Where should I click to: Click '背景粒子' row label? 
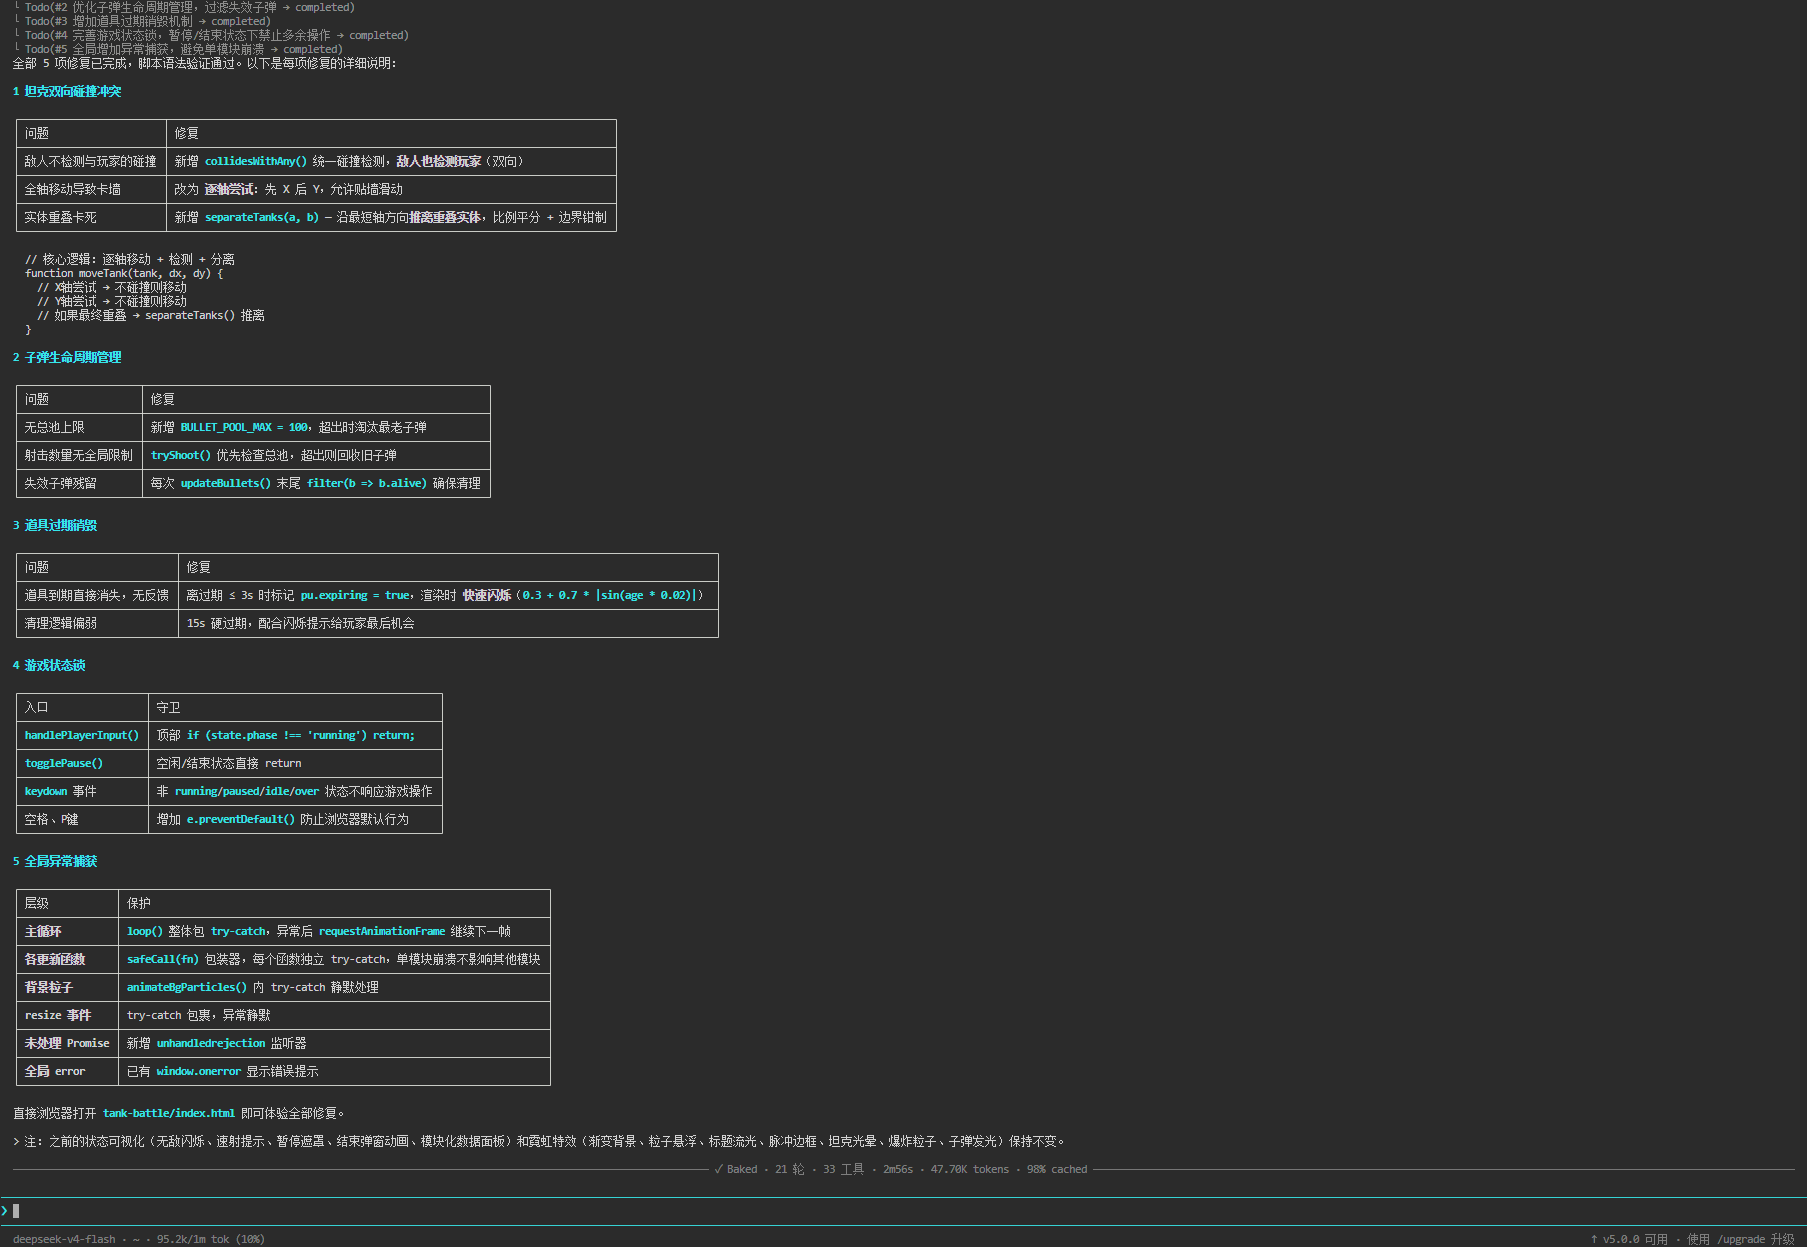(49, 987)
